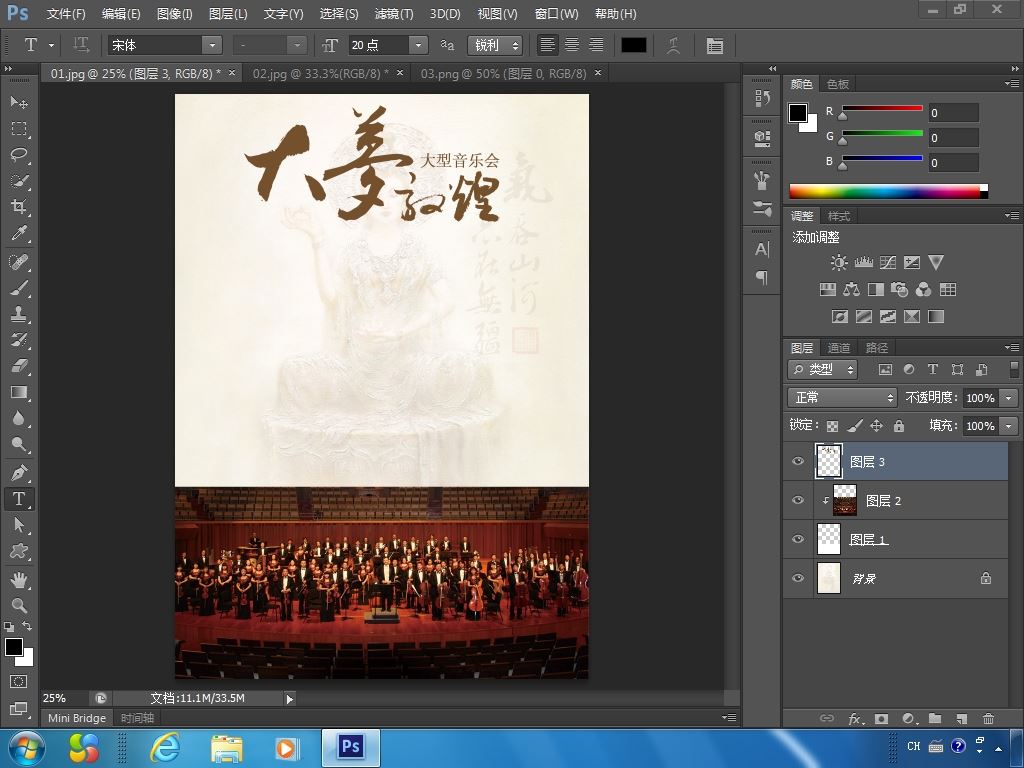Viewport: 1024px width, 768px height.
Task: Open the Type tool preset picker arrow
Action: click(x=51, y=45)
